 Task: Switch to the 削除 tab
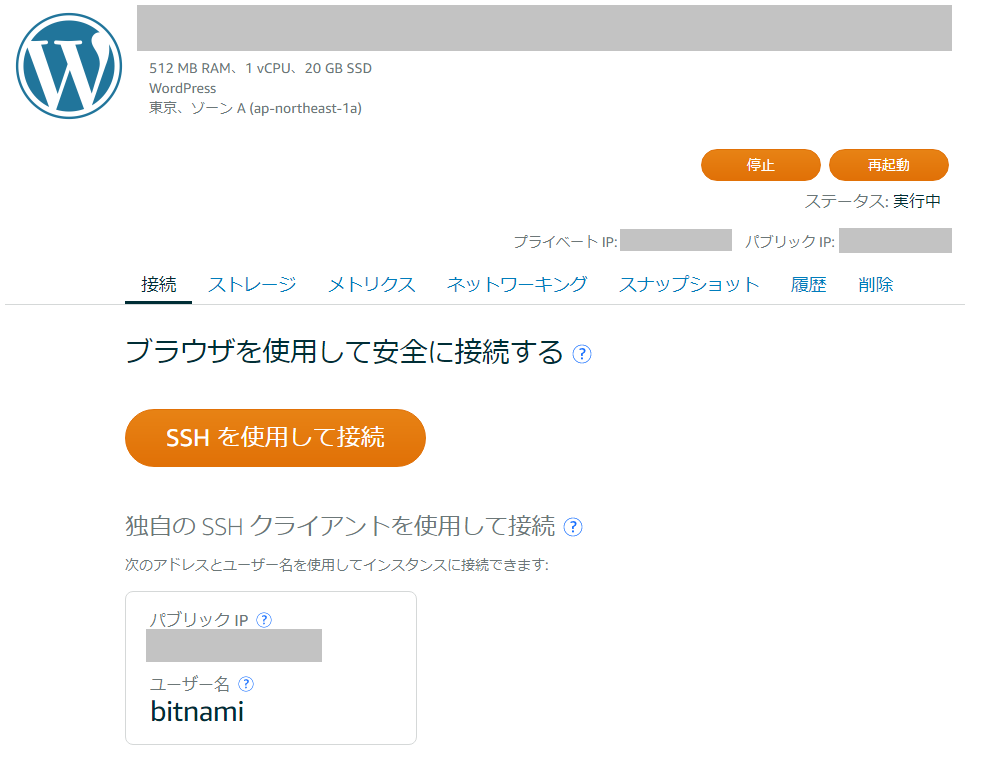(875, 285)
